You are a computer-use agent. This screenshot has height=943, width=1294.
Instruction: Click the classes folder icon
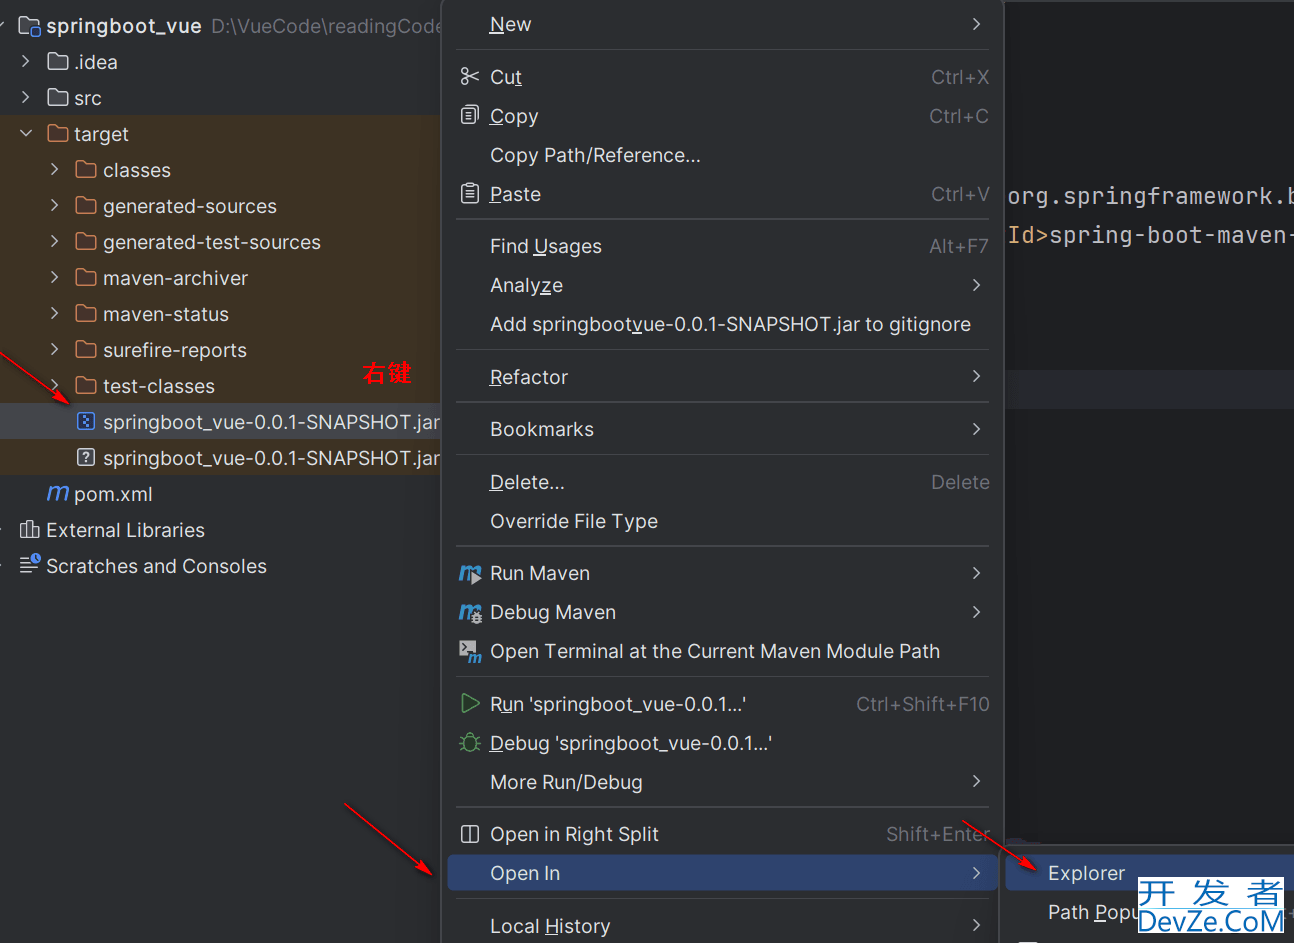point(86,169)
